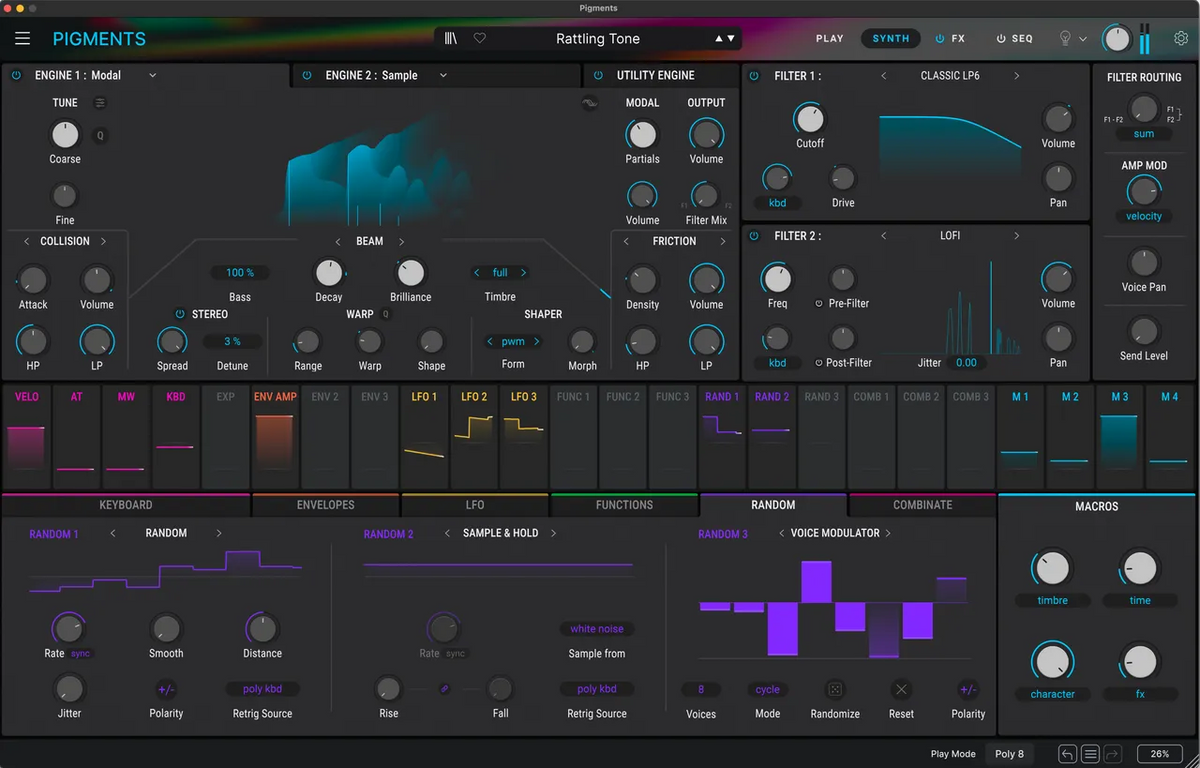Open the Engine 1 Modal type dropdown
The width and height of the screenshot is (1200, 768).
coord(153,76)
